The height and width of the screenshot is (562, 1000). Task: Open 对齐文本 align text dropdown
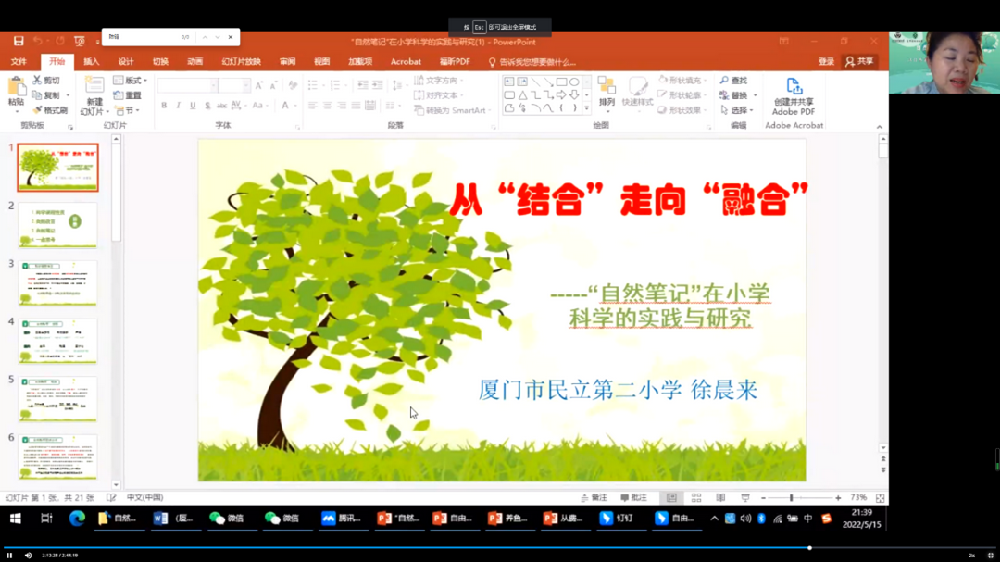coord(439,95)
